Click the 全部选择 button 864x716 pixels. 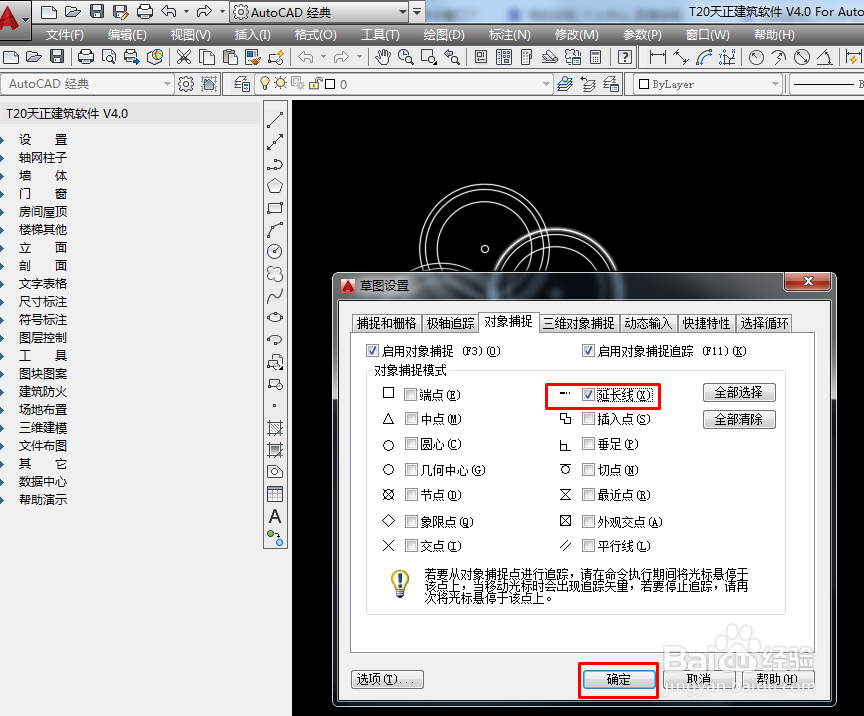[x=739, y=392]
